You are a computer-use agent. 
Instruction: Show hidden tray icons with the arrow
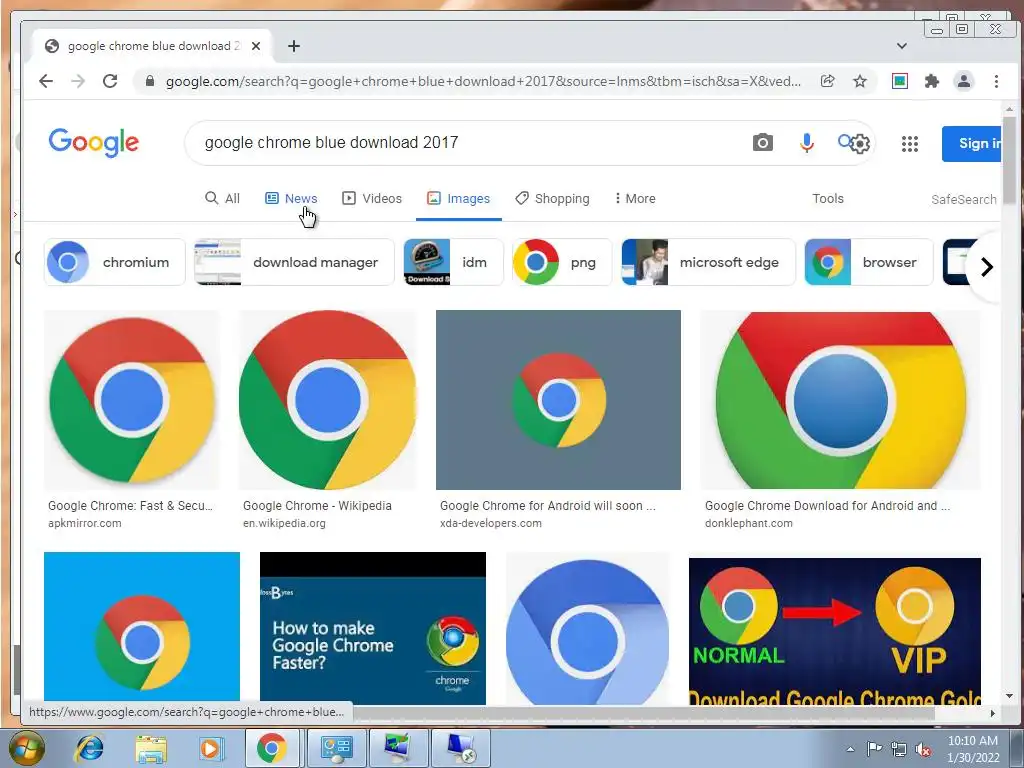click(x=850, y=750)
